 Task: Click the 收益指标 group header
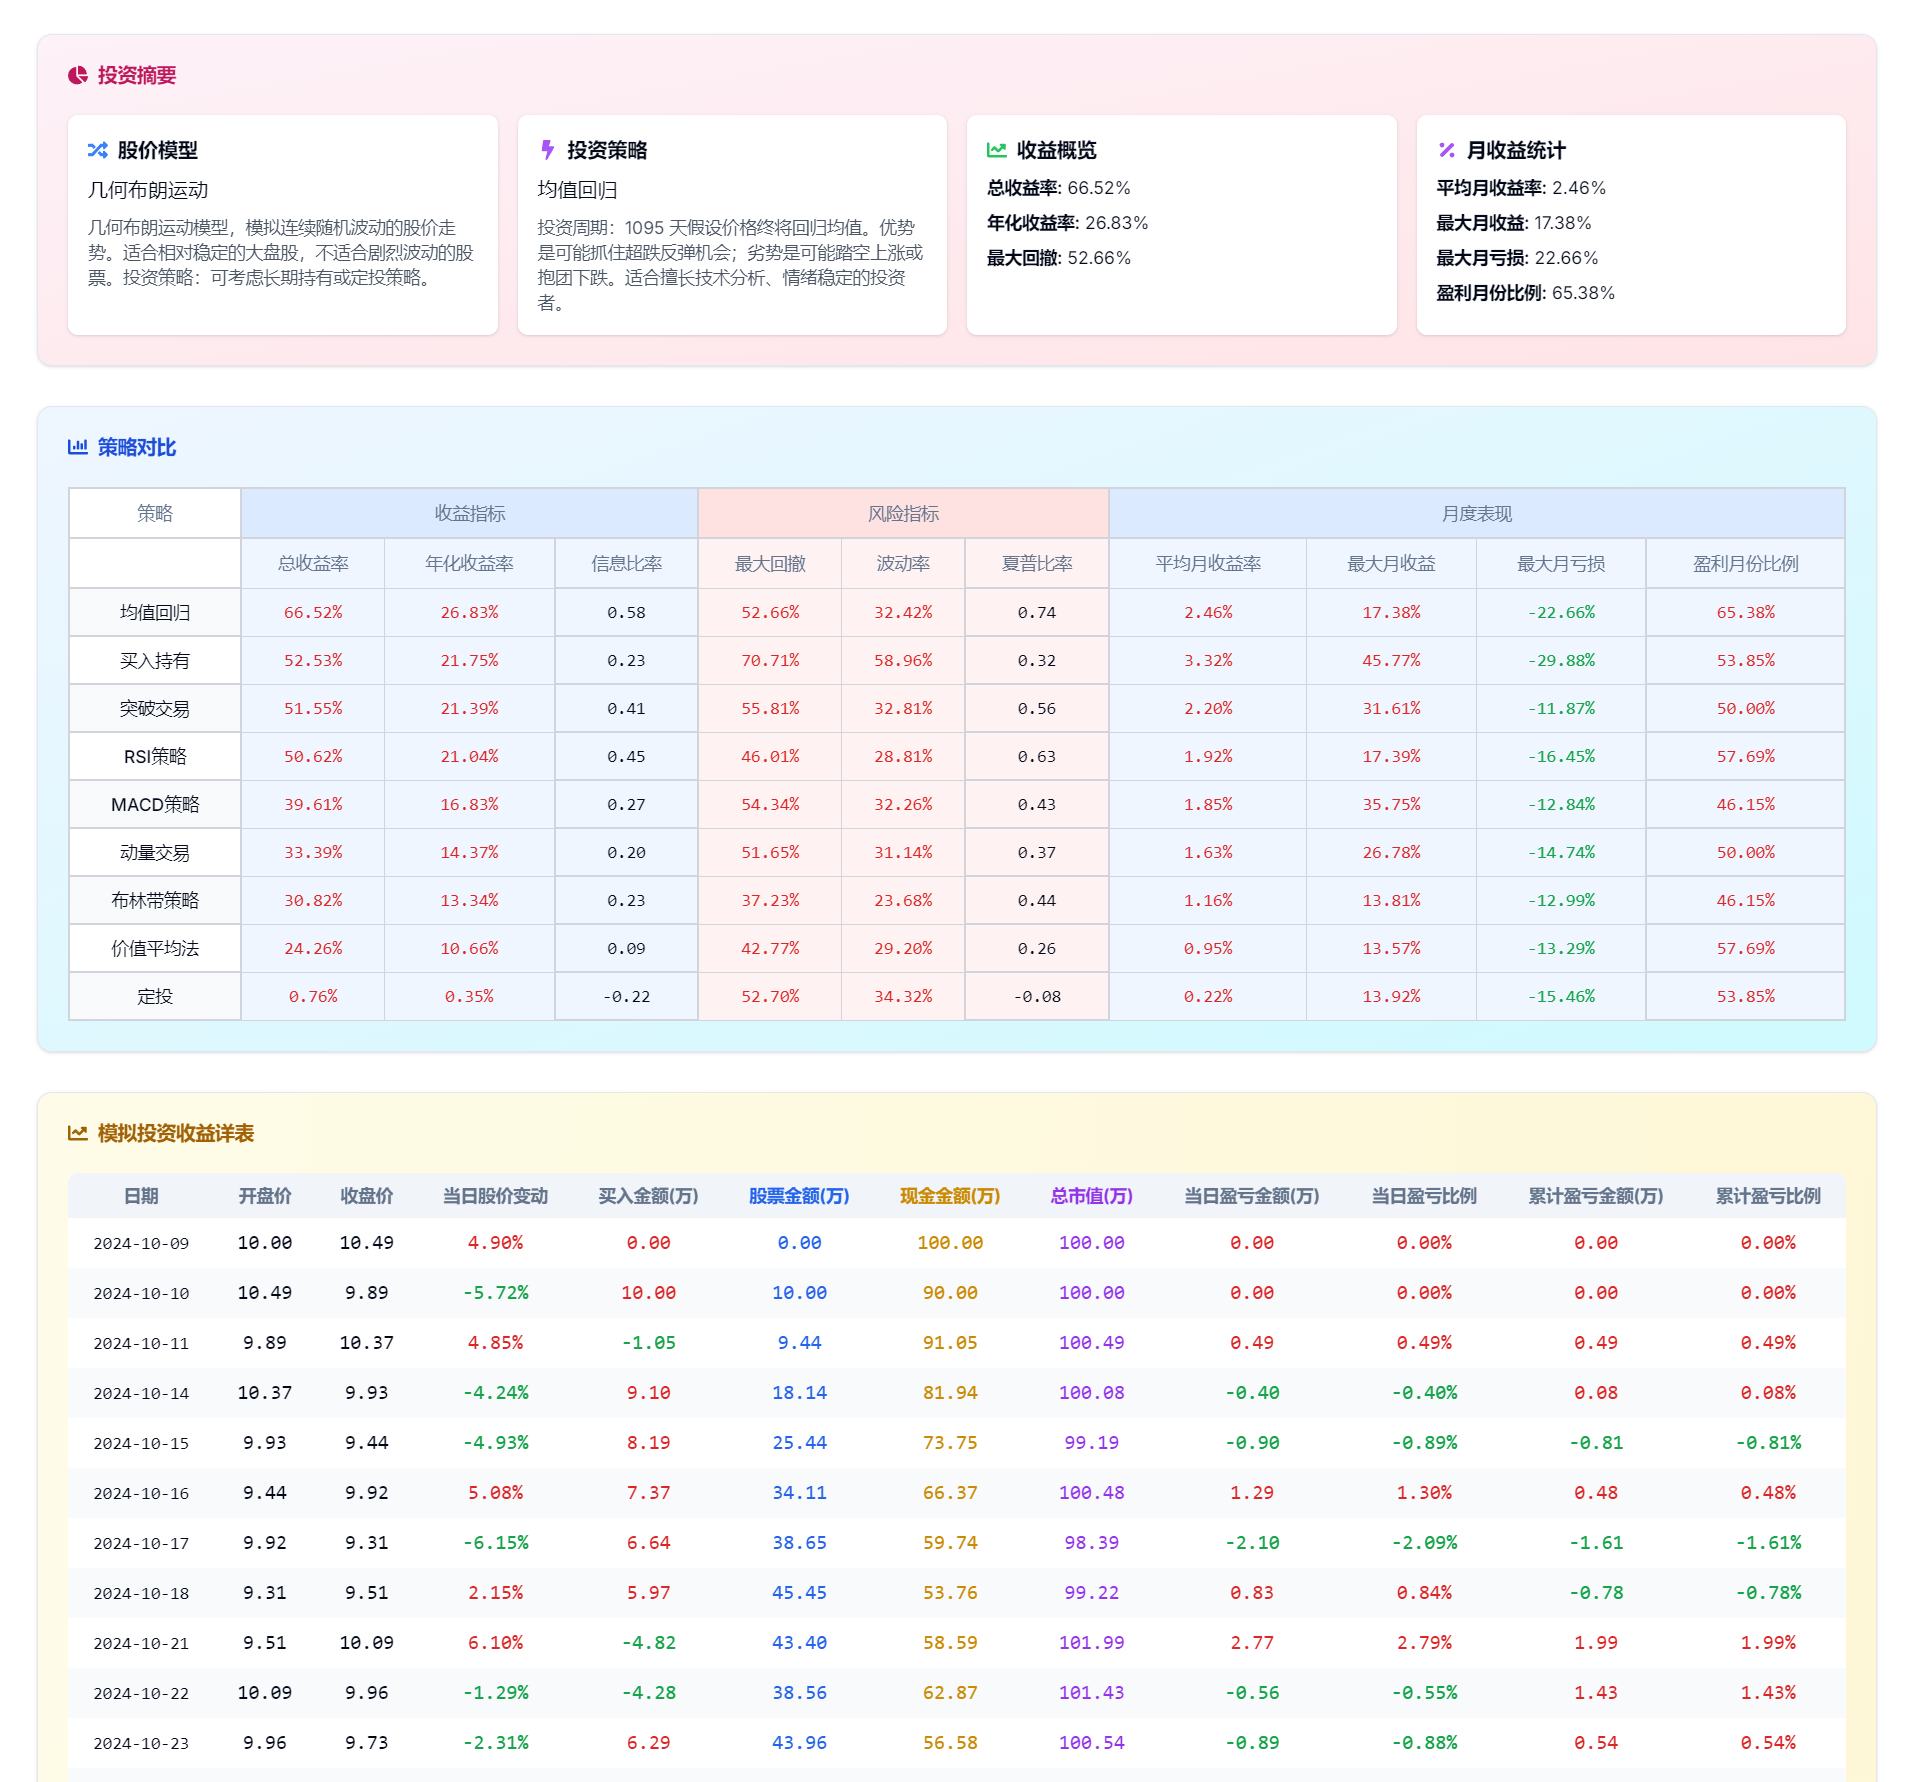469,513
